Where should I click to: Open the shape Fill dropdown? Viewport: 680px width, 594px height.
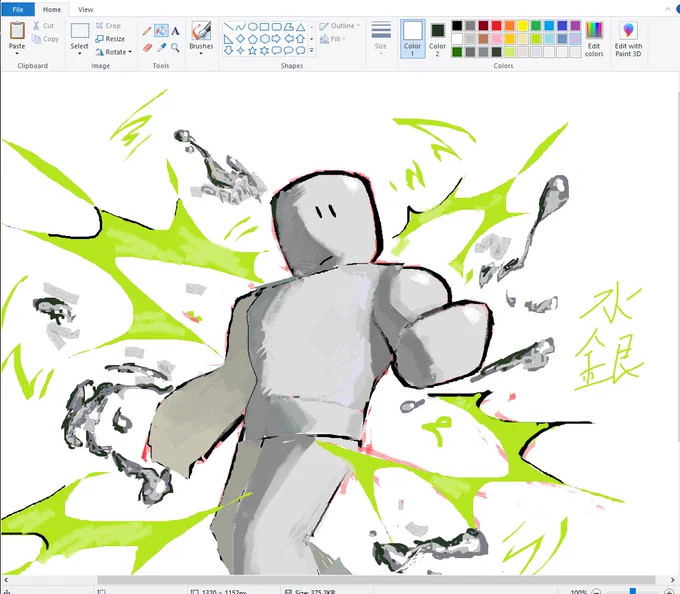click(333, 39)
